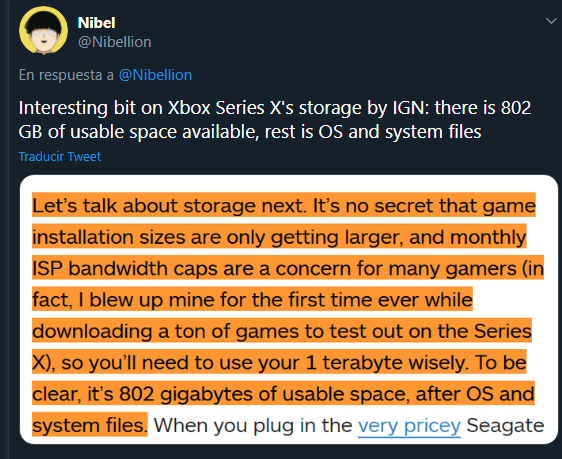Select the highlighted 'Let's talk about storage' line

(x=284, y=206)
